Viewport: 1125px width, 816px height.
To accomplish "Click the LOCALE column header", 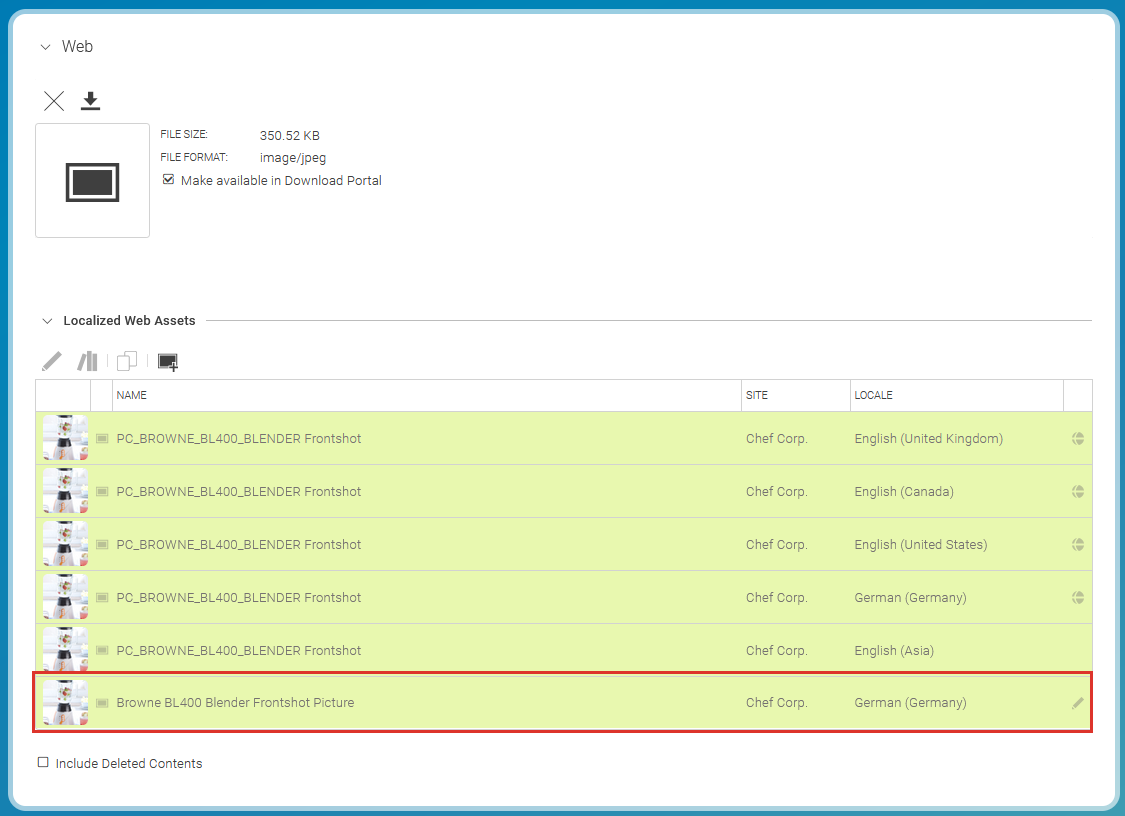I will pos(873,395).
